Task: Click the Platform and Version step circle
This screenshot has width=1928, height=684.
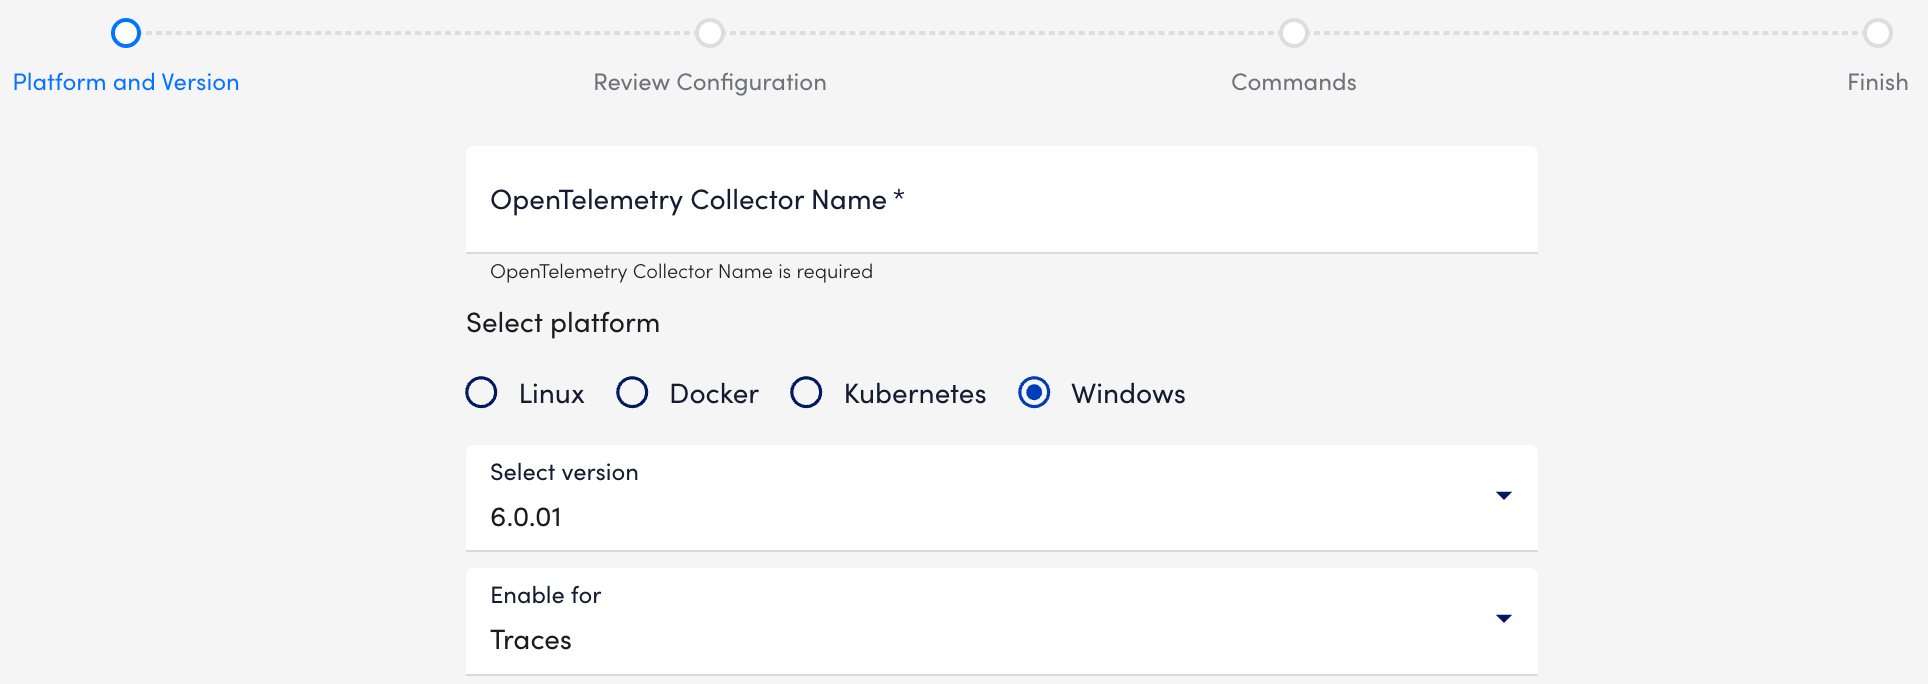Action: [125, 33]
